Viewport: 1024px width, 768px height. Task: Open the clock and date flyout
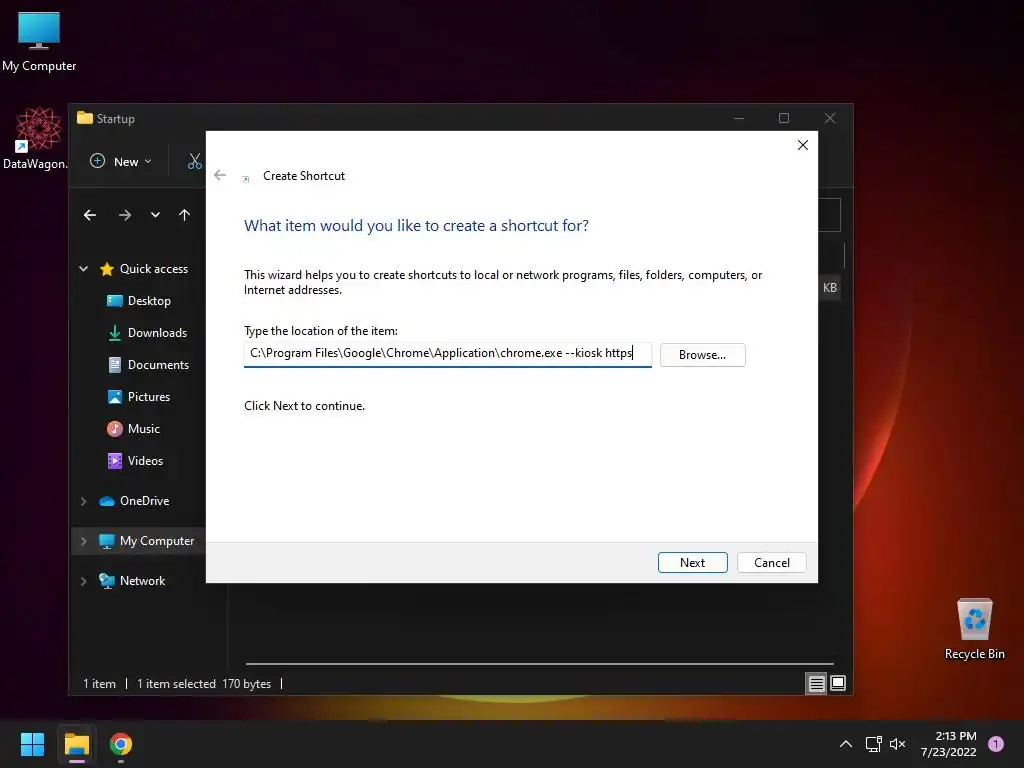point(949,744)
